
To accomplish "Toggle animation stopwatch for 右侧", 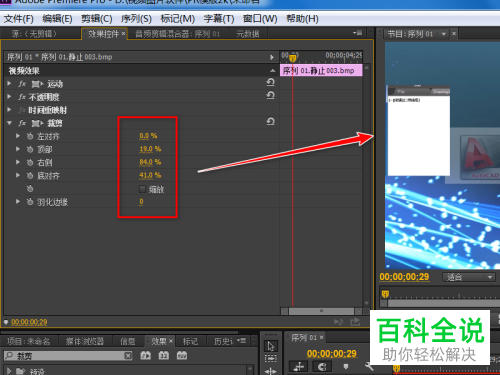I will (30, 162).
